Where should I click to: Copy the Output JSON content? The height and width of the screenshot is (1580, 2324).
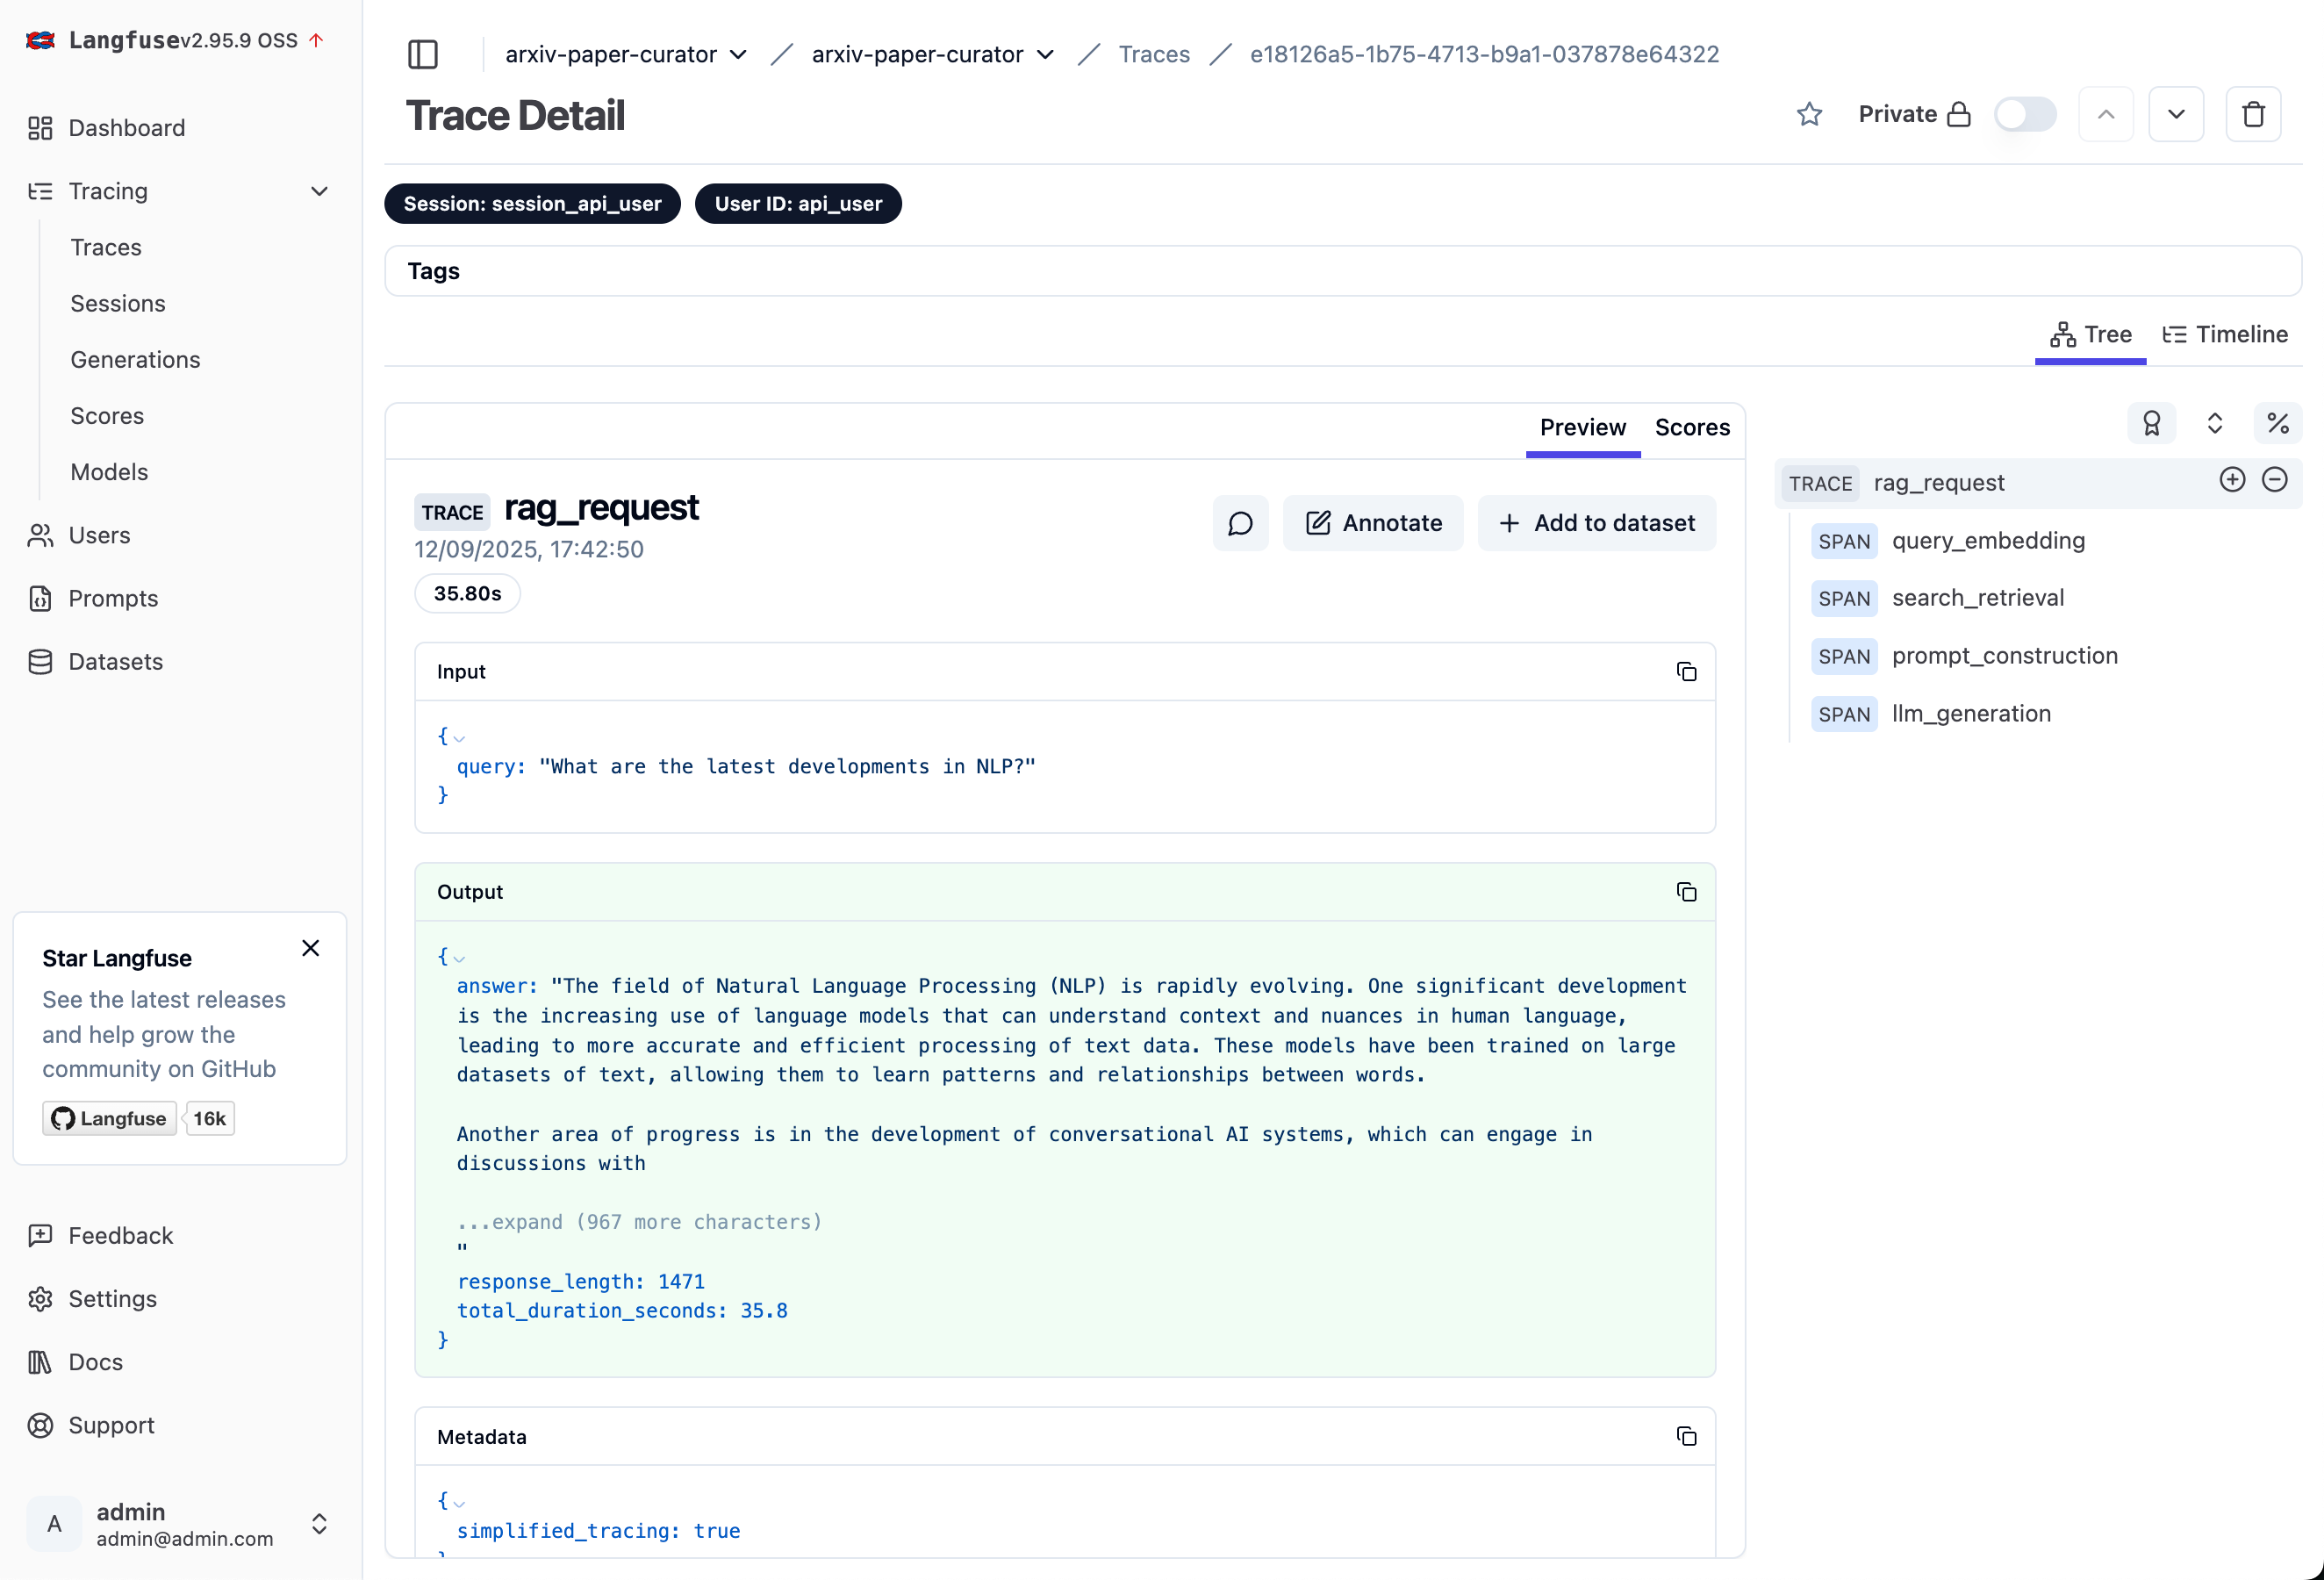pyautogui.click(x=1686, y=892)
